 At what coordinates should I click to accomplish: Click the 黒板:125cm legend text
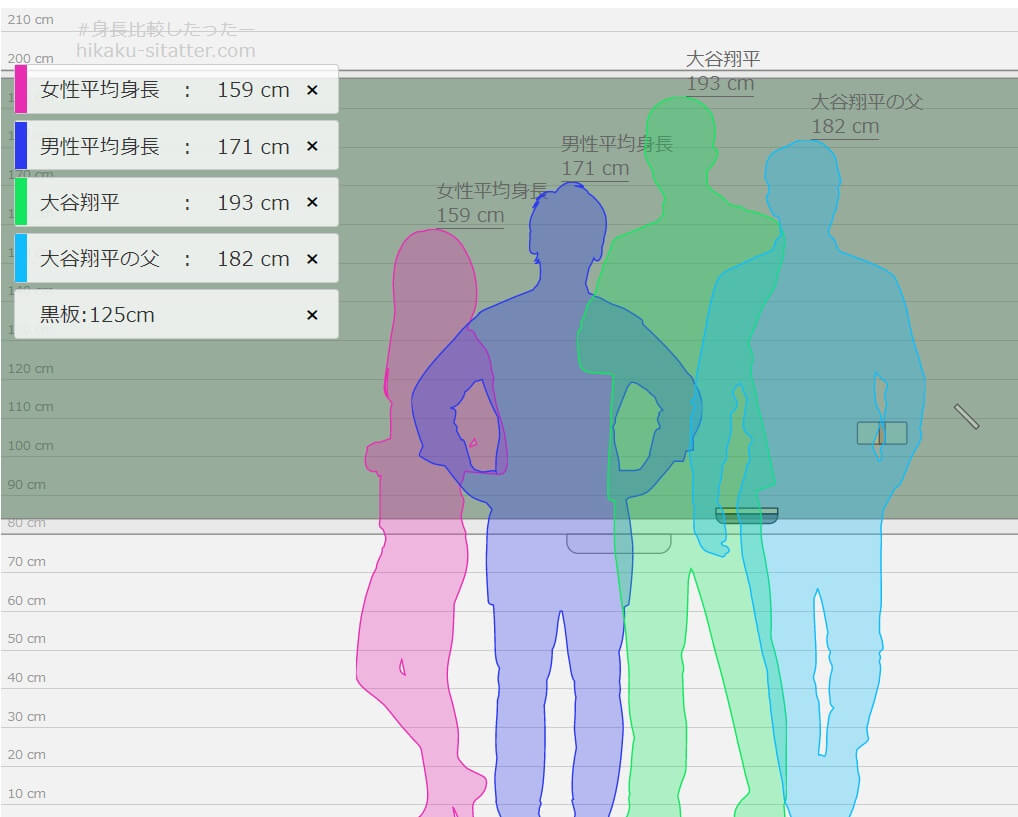coord(97,315)
